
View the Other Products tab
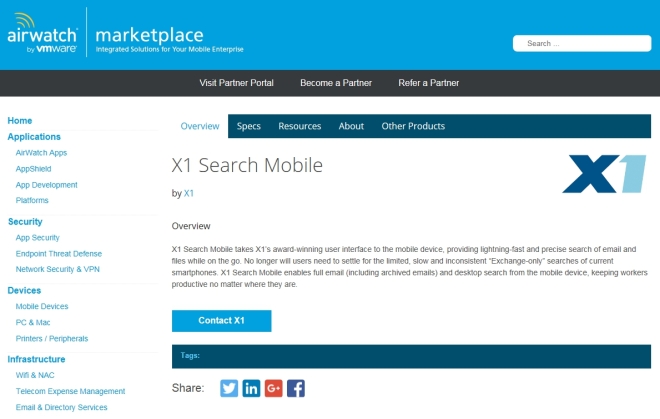click(x=413, y=126)
